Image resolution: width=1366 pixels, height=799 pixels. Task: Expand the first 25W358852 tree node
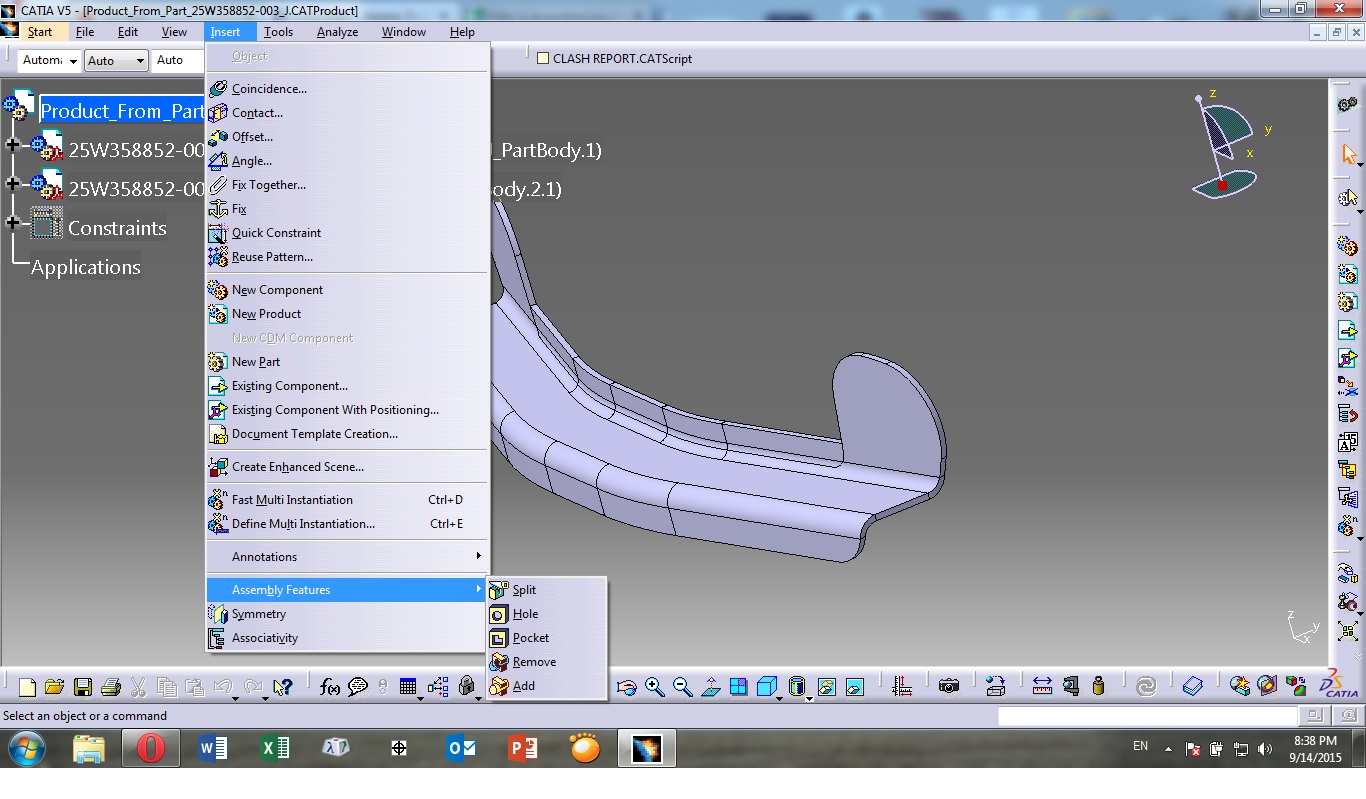(x=12, y=145)
